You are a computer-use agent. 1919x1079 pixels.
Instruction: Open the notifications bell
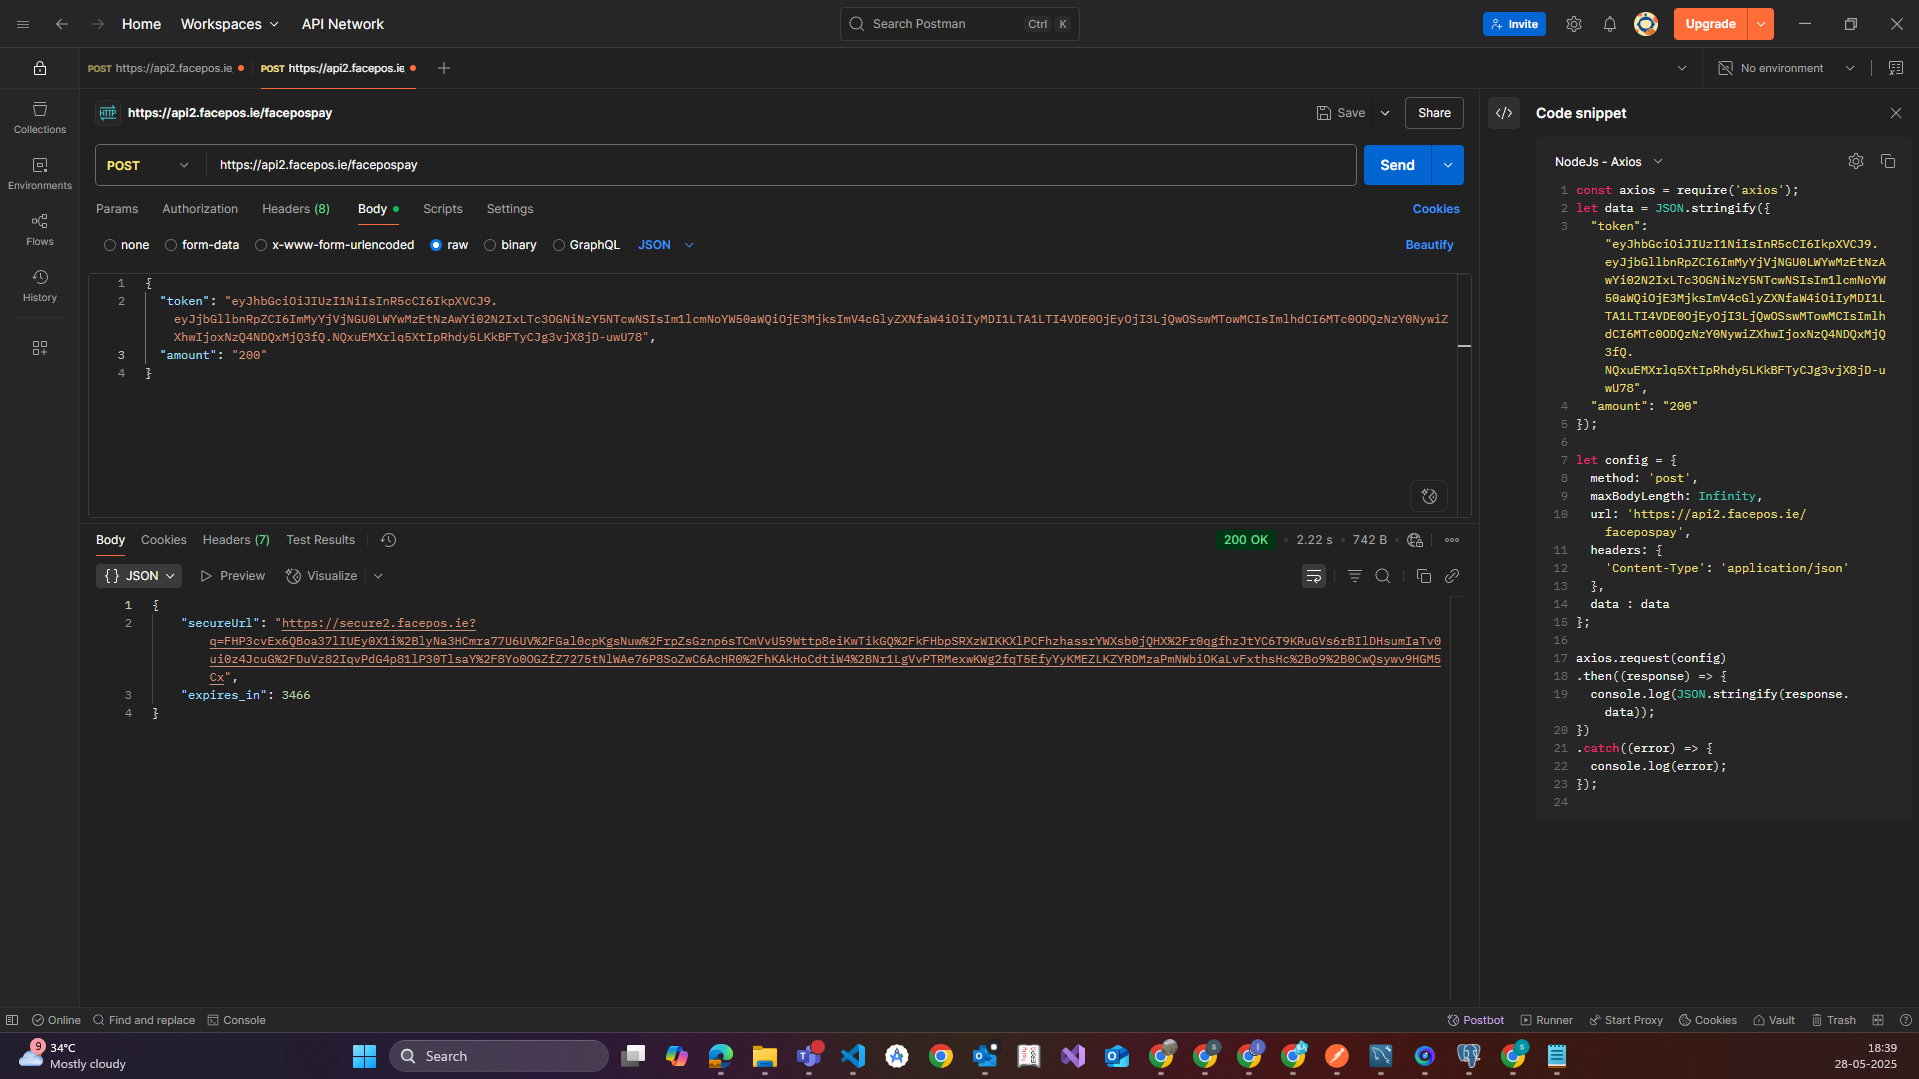(x=1610, y=24)
